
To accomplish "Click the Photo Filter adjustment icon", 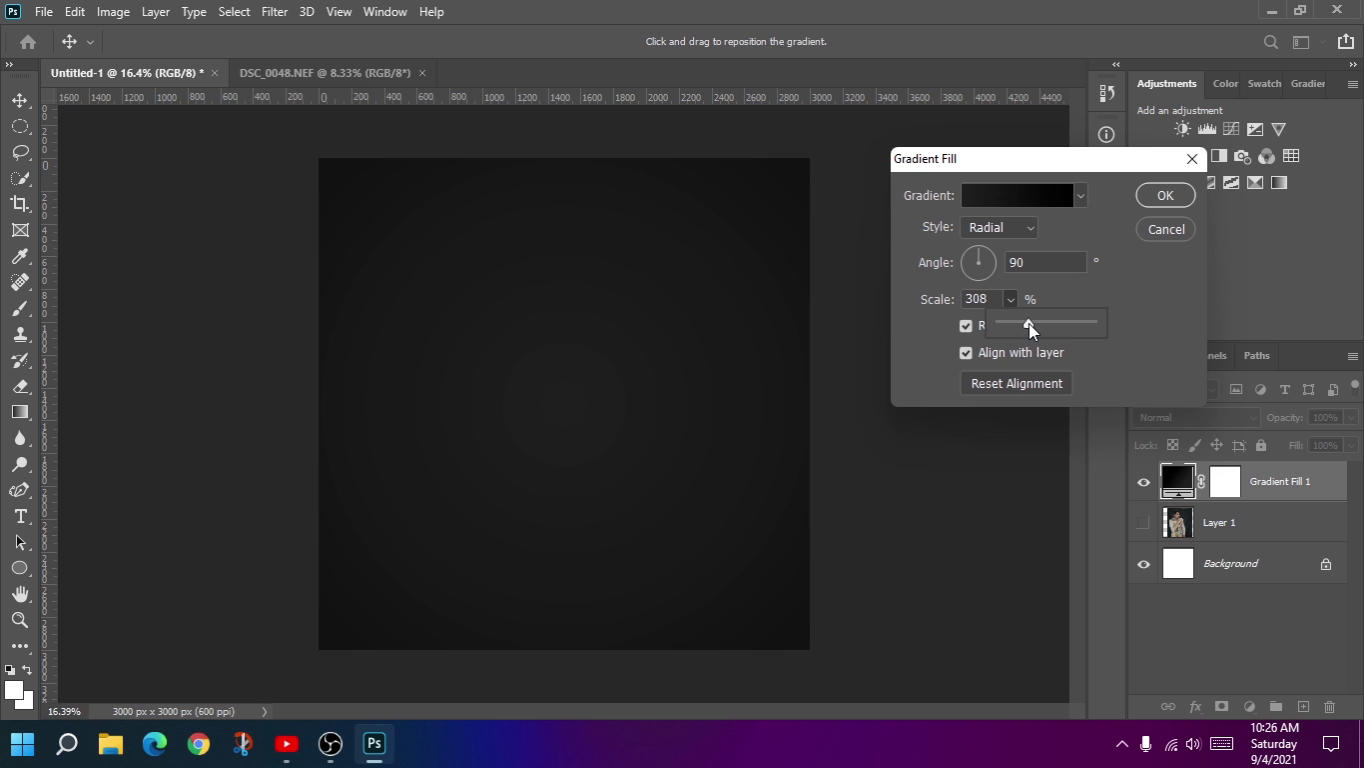I will (1243, 156).
